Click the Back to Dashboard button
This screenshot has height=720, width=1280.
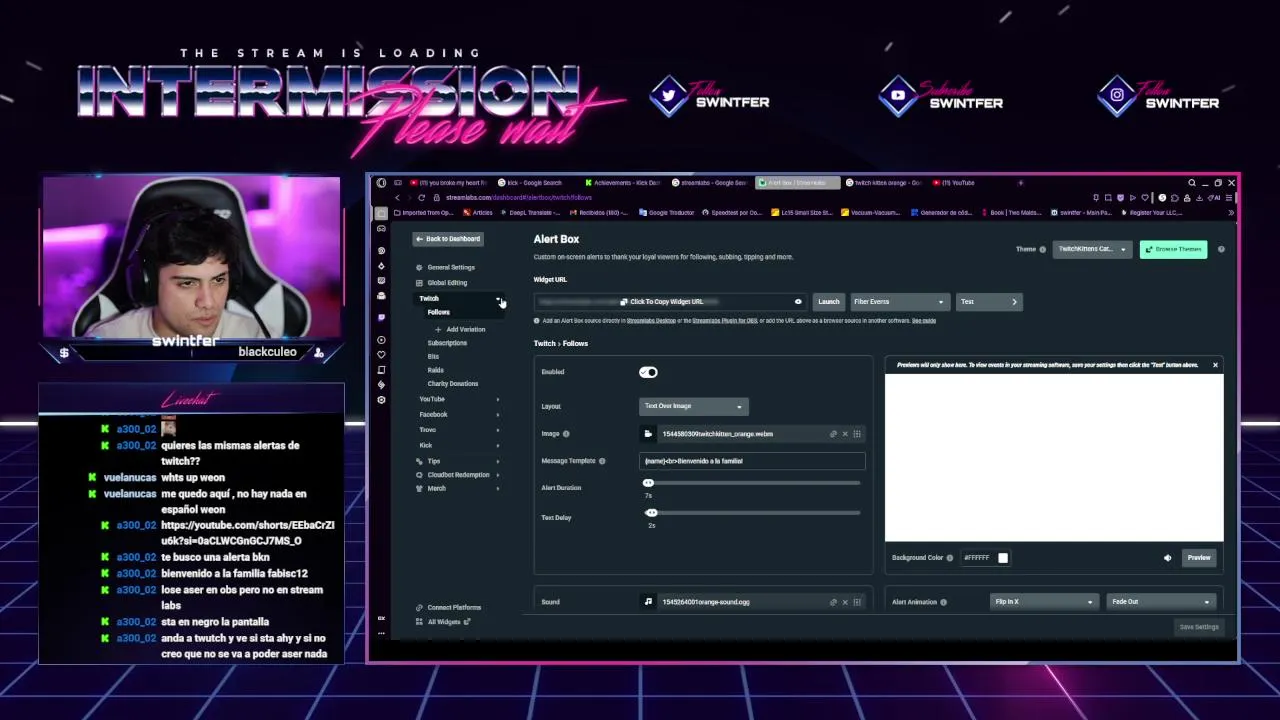point(448,239)
